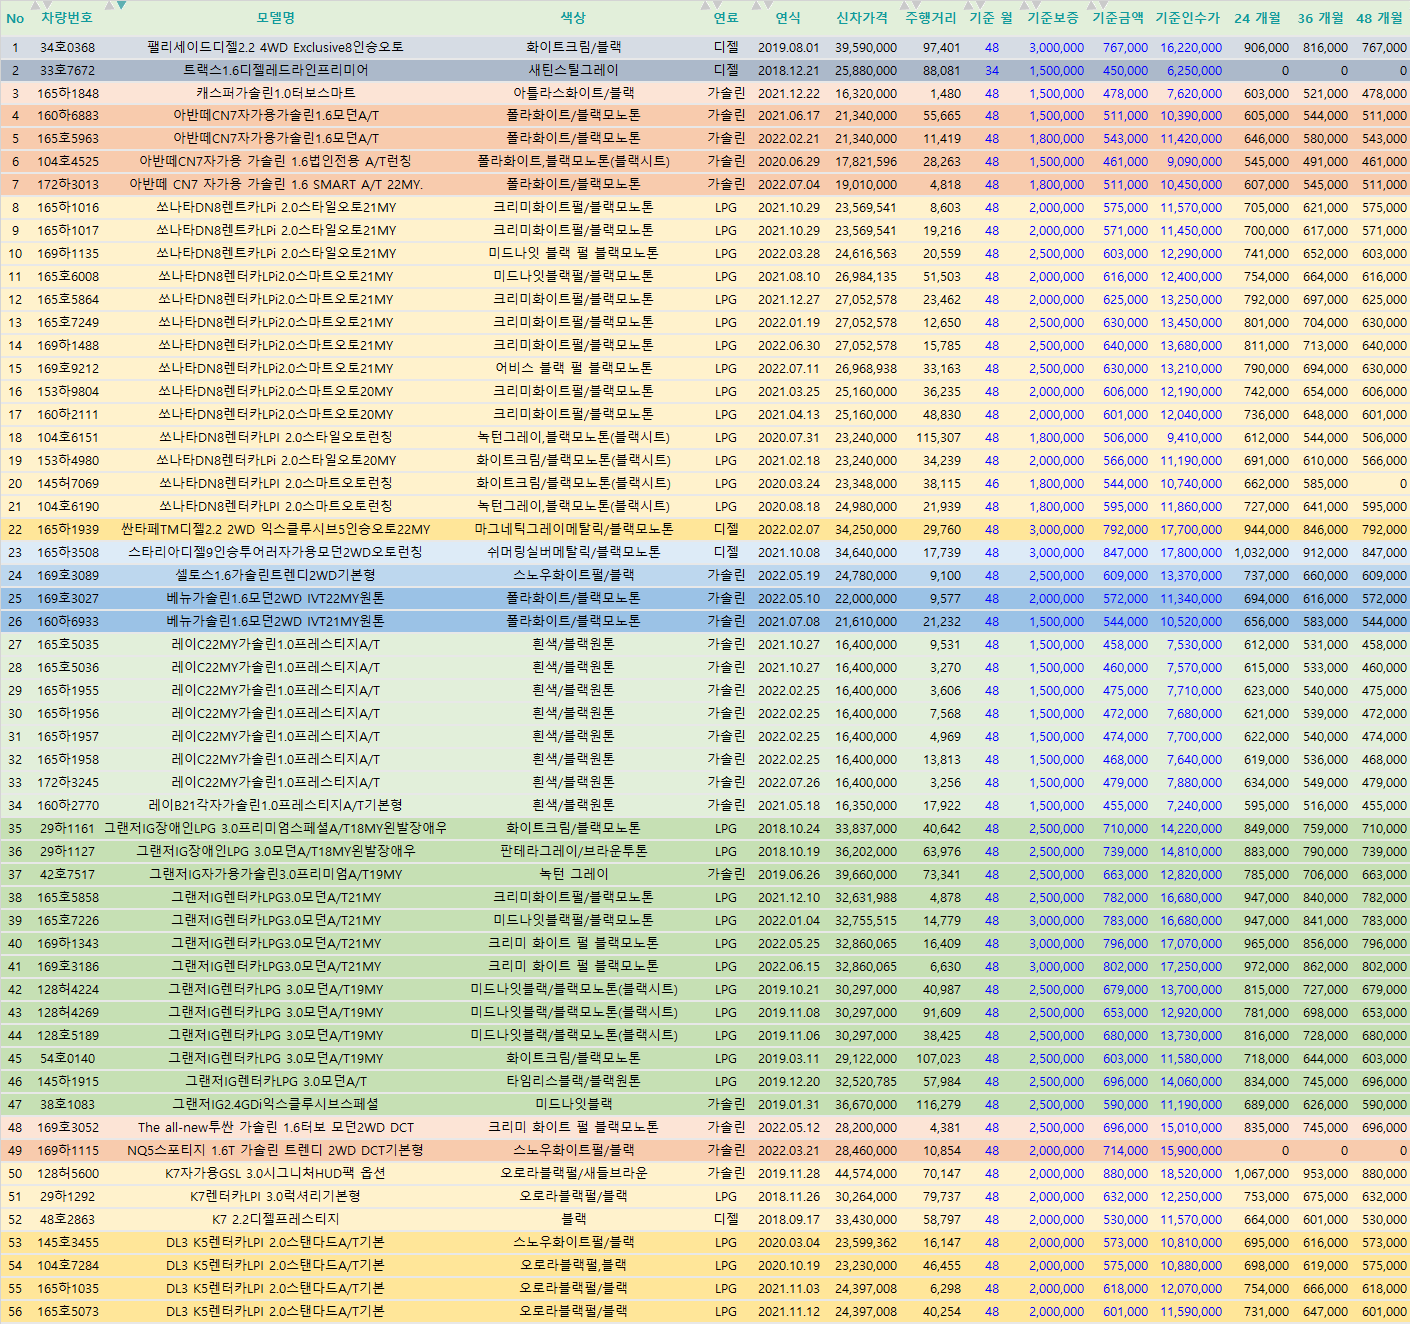The height and width of the screenshot is (1324, 1410).
Task: Click license plate cell 104호4525
Action: click(x=67, y=161)
